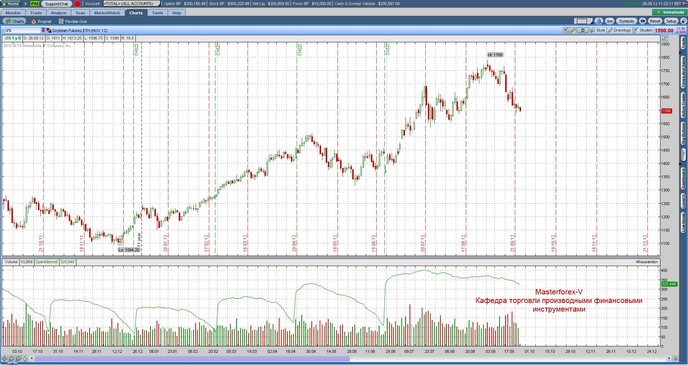Open the Flexible Grid layout
The width and height of the screenshot is (688, 365).
tap(73, 21)
